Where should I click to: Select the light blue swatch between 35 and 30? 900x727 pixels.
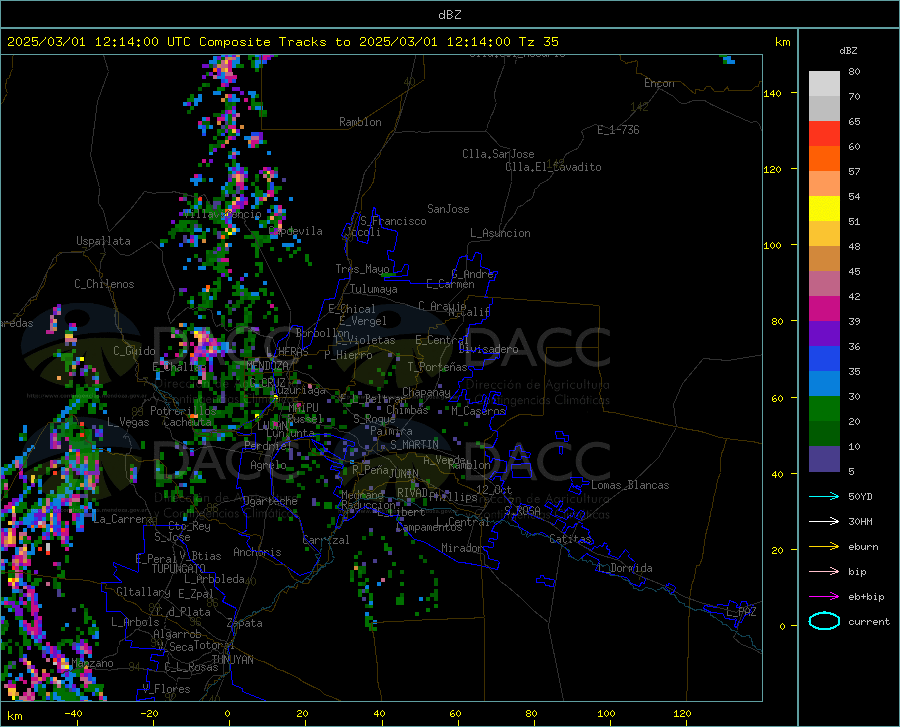coord(824,384)
